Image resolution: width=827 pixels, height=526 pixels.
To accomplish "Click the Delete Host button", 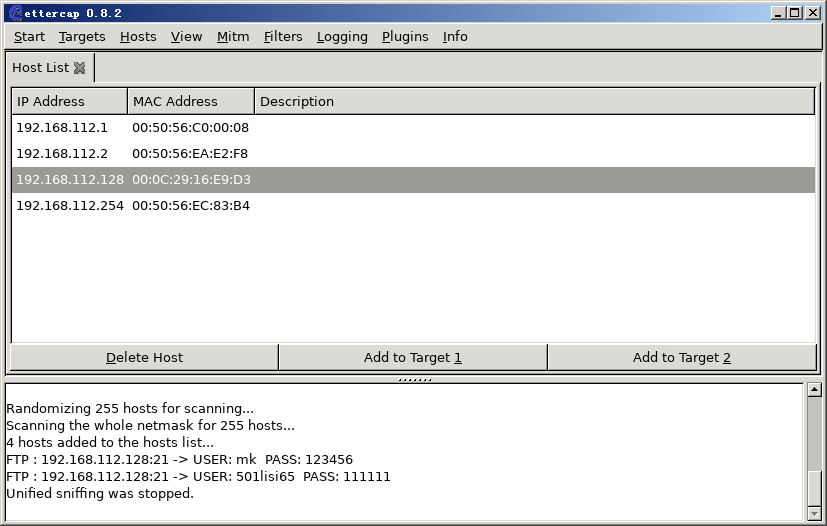I will 144,357.
